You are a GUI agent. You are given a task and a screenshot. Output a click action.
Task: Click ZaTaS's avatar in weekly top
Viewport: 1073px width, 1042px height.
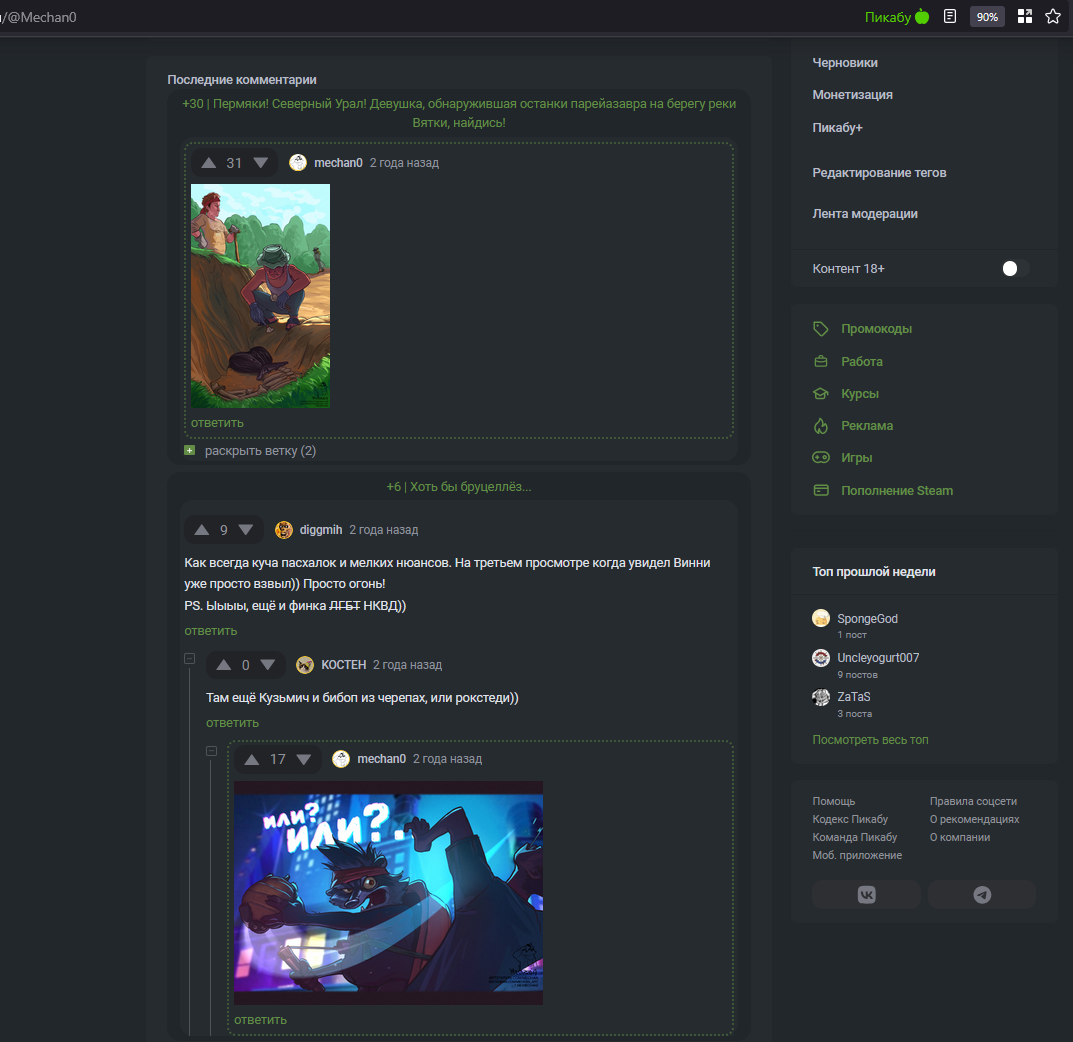point(820,696)
